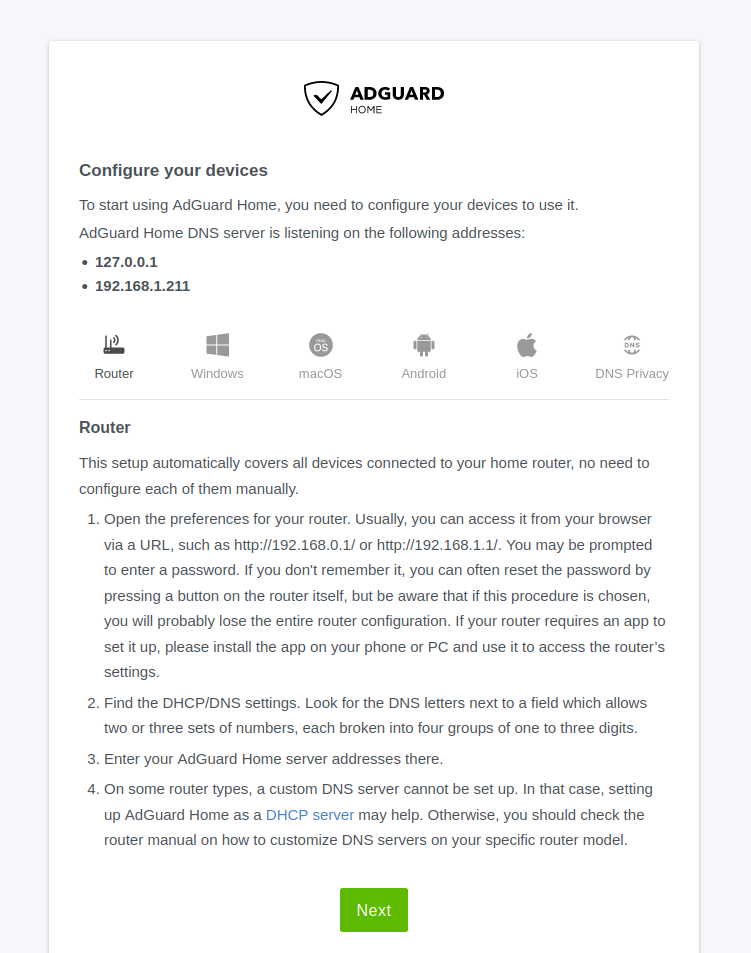
Task: Click the ADGUARD HOME wordmark
Action: tap(396, 98)
